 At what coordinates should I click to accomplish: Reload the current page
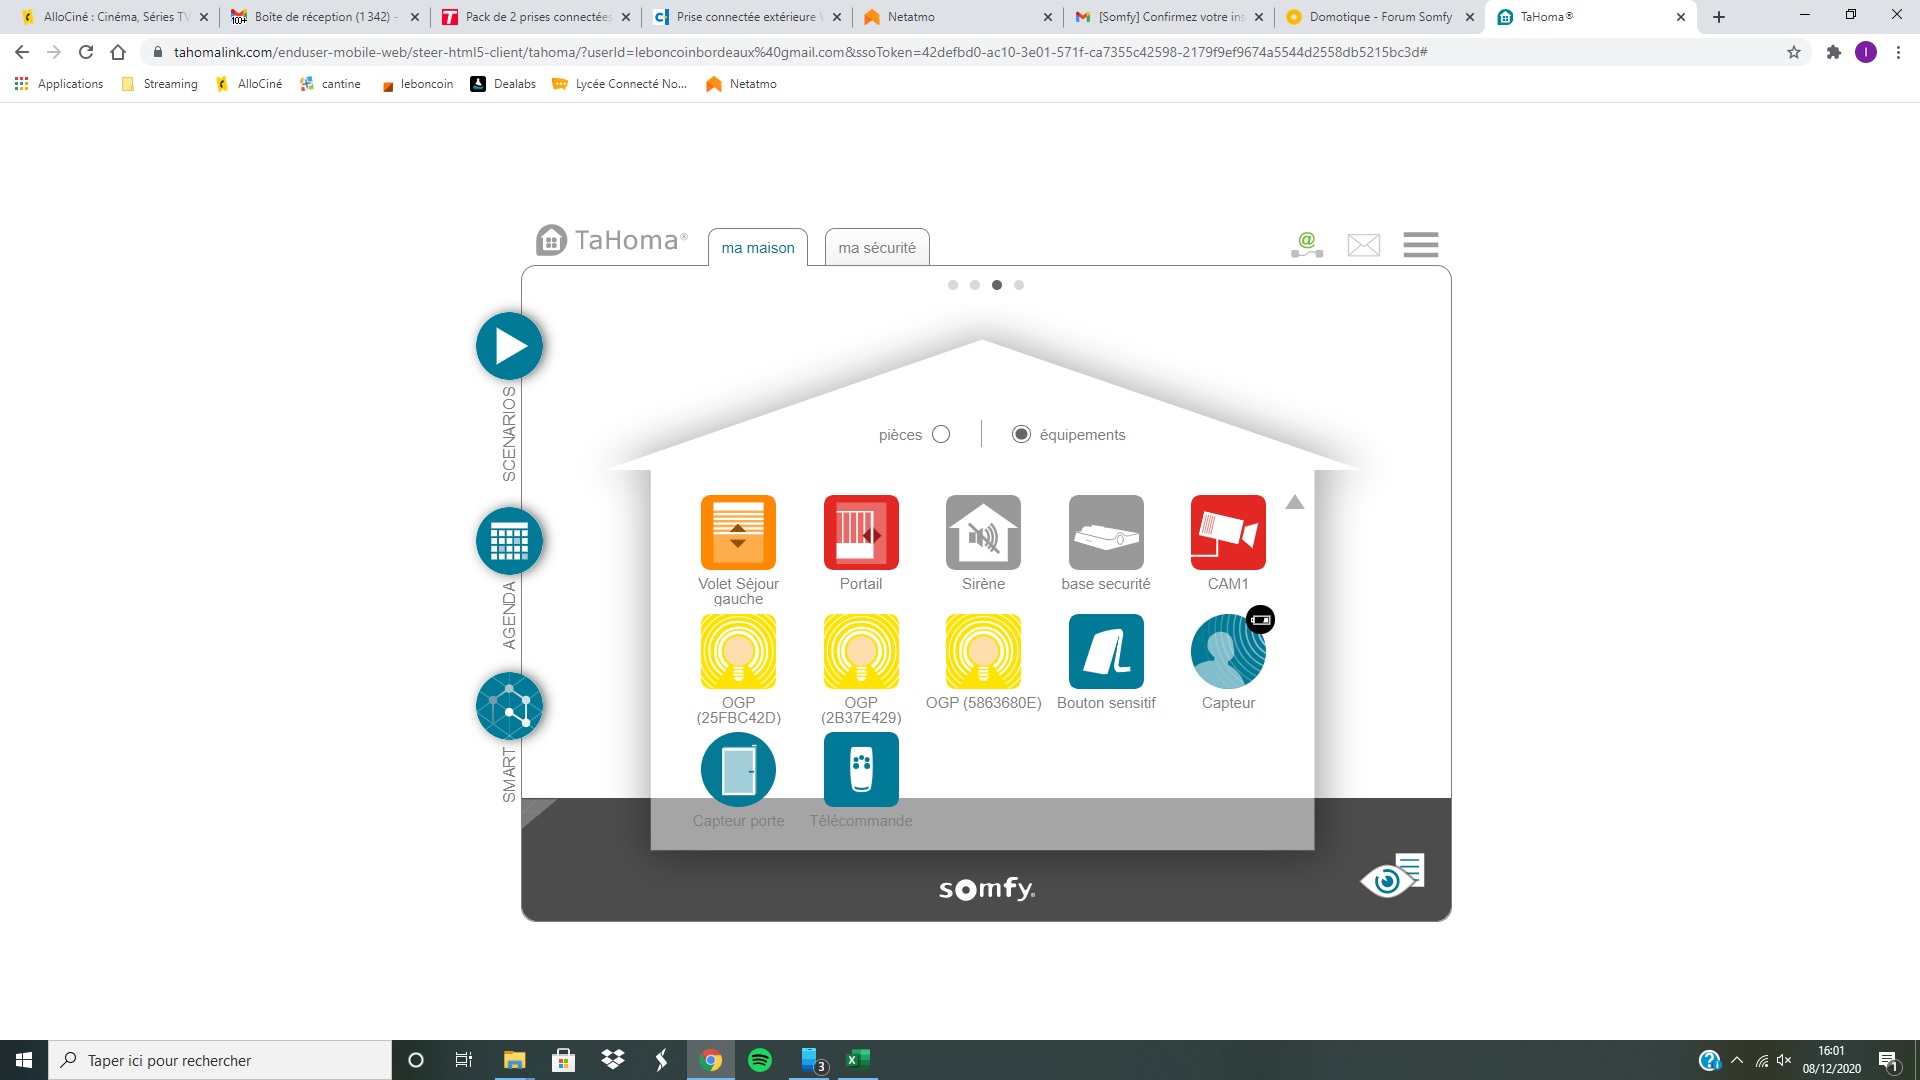click(86, 52)
